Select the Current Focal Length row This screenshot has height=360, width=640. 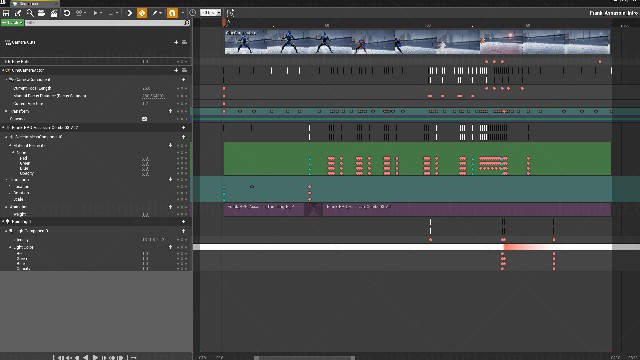click(x=96, y=88)
